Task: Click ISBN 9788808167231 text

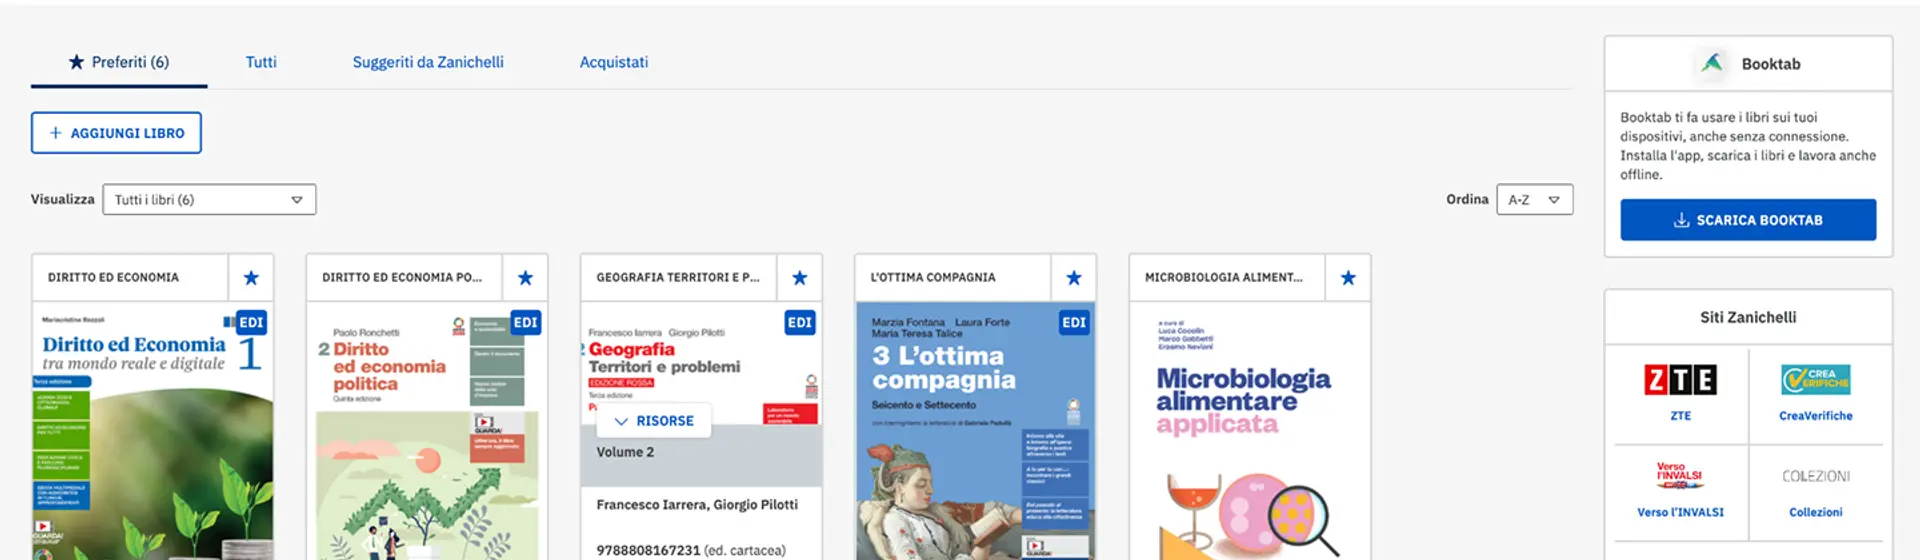Action: [648, 550]
